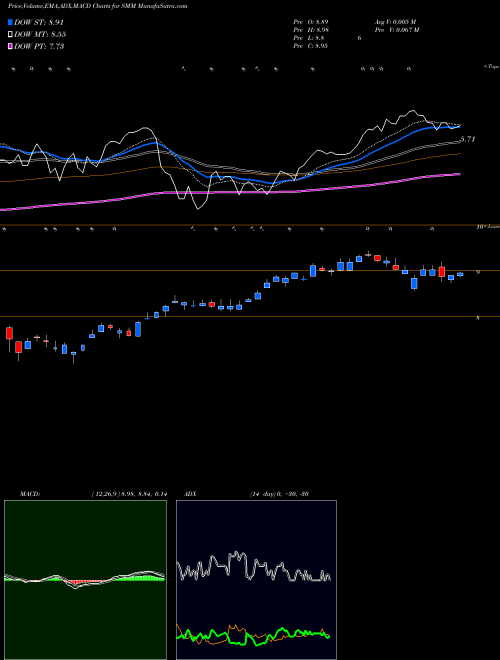Click the blue DOW ST legend swatch

click(10, 22)
